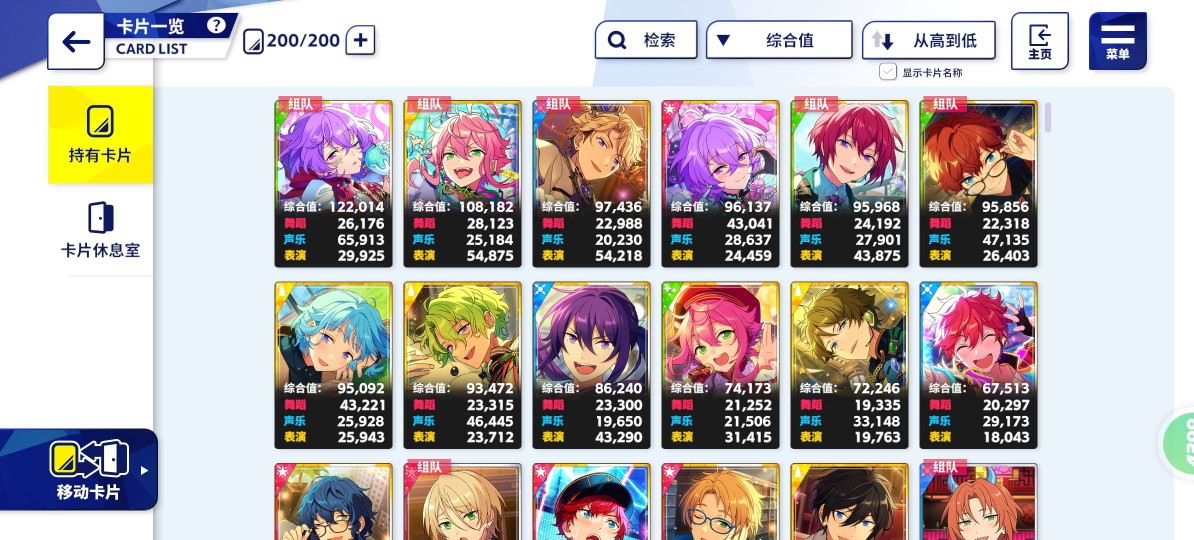Click the card list scrollbar handle

click(x=1048, y=117)
